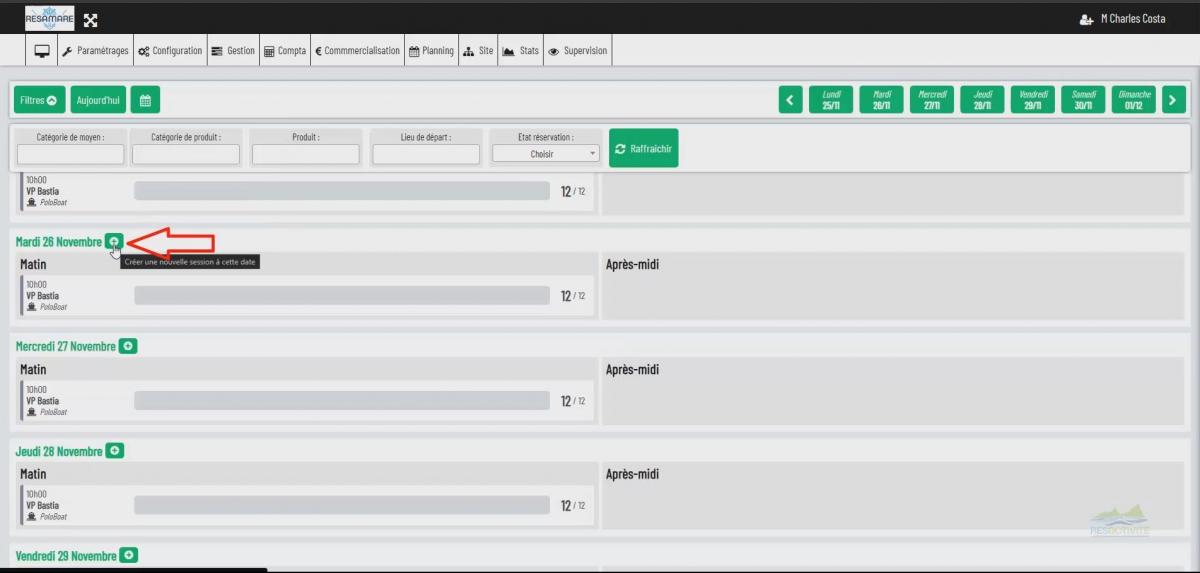This screenshot has height=573, width=1200.
Task: Click the Jeudi 28 Novembre date heading
Action: tap(59, 451)
